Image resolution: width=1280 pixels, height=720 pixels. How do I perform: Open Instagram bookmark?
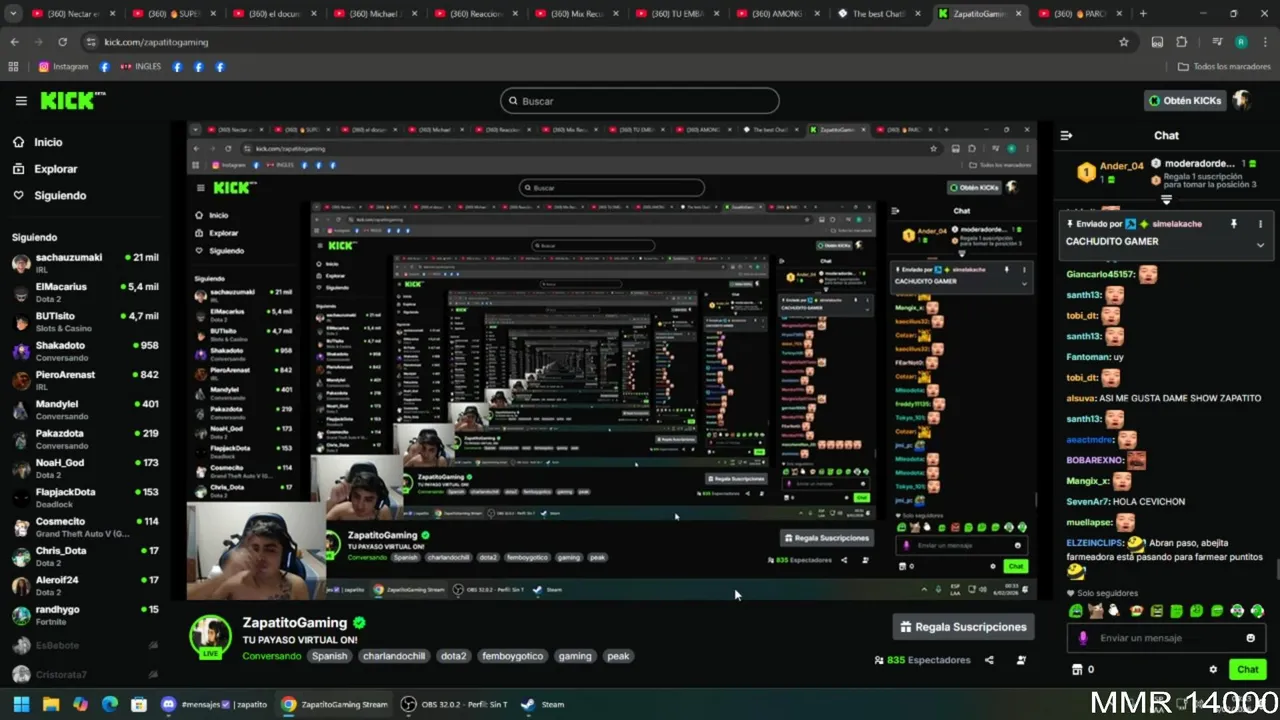pyautogui.click(x=64, y=67)
